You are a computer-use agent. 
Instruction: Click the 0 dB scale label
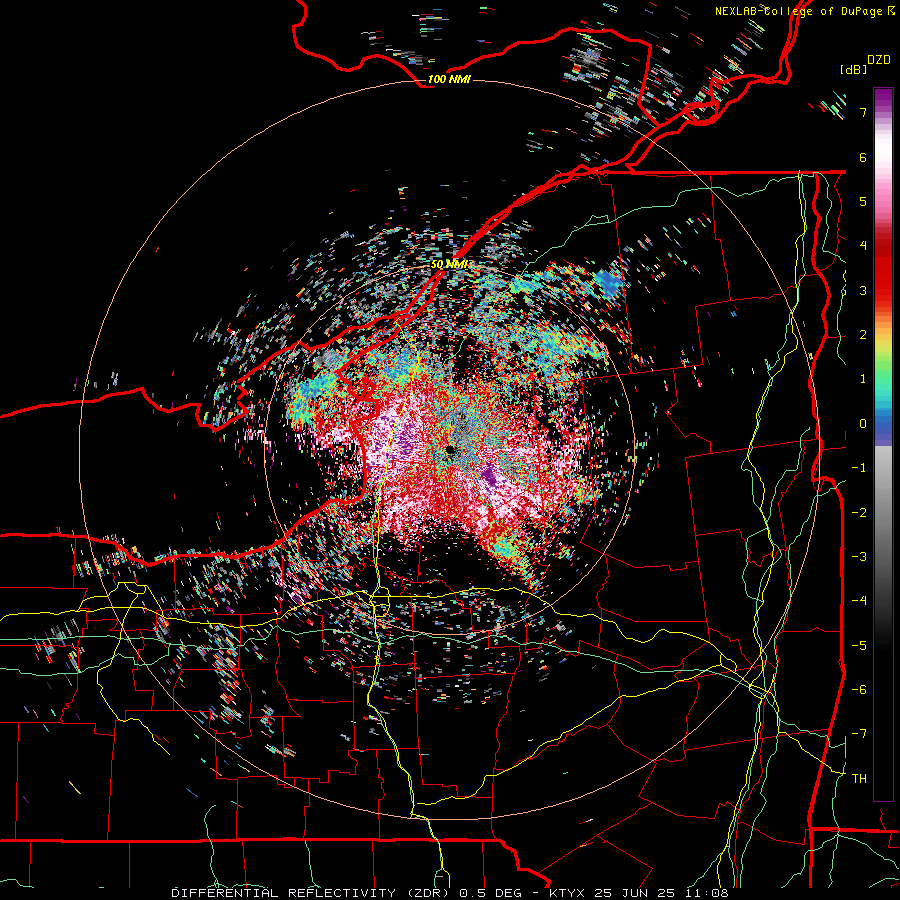863,423
